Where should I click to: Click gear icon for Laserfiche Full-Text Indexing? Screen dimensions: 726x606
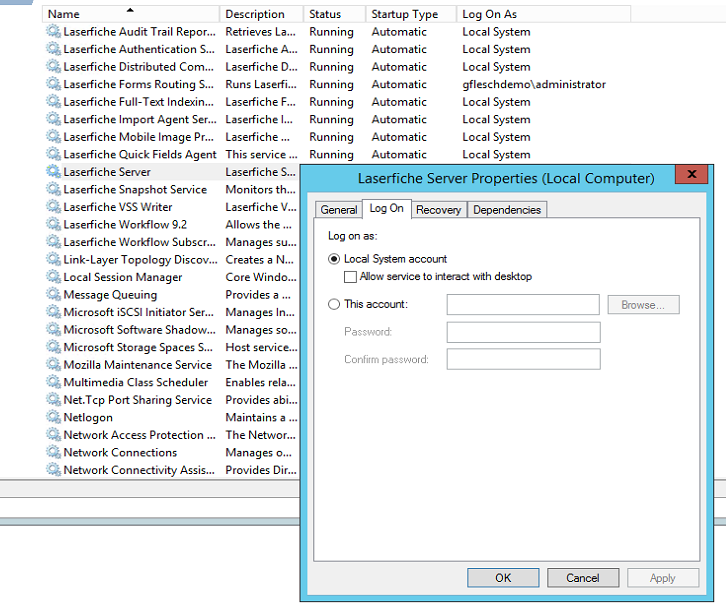click(53, 102)
